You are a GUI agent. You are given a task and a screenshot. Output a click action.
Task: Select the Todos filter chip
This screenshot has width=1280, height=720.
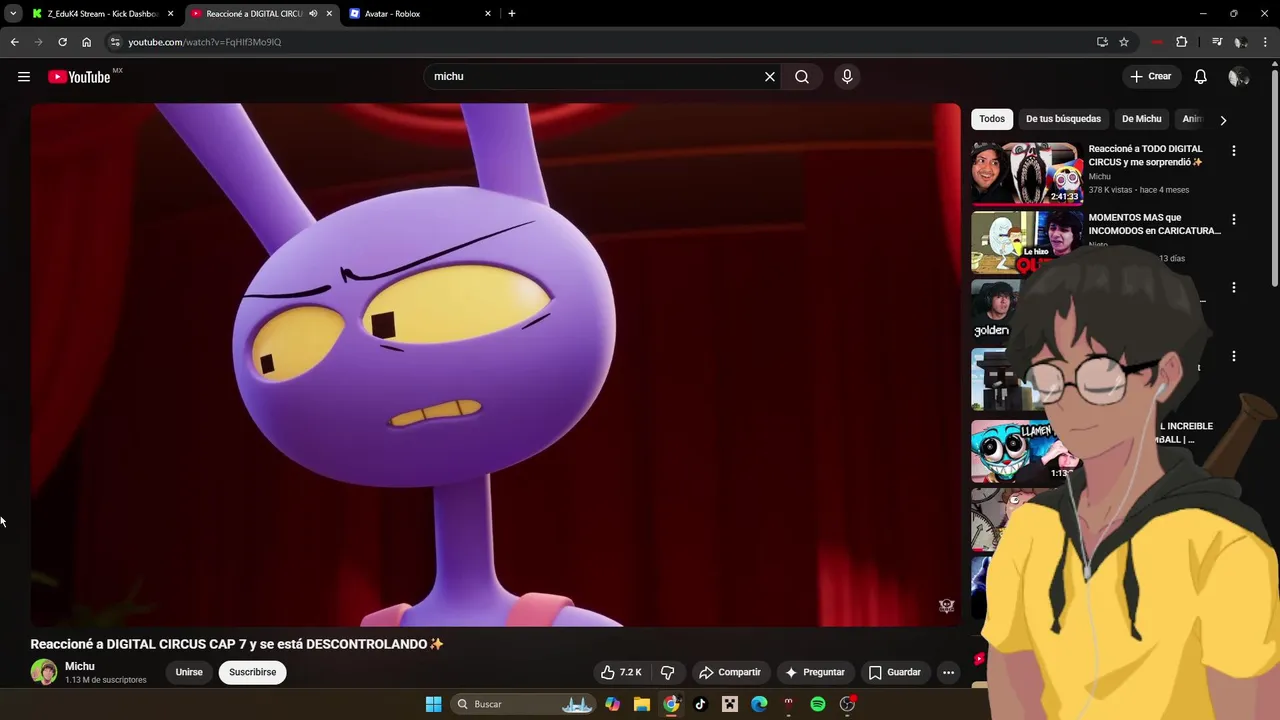(992, 119)
